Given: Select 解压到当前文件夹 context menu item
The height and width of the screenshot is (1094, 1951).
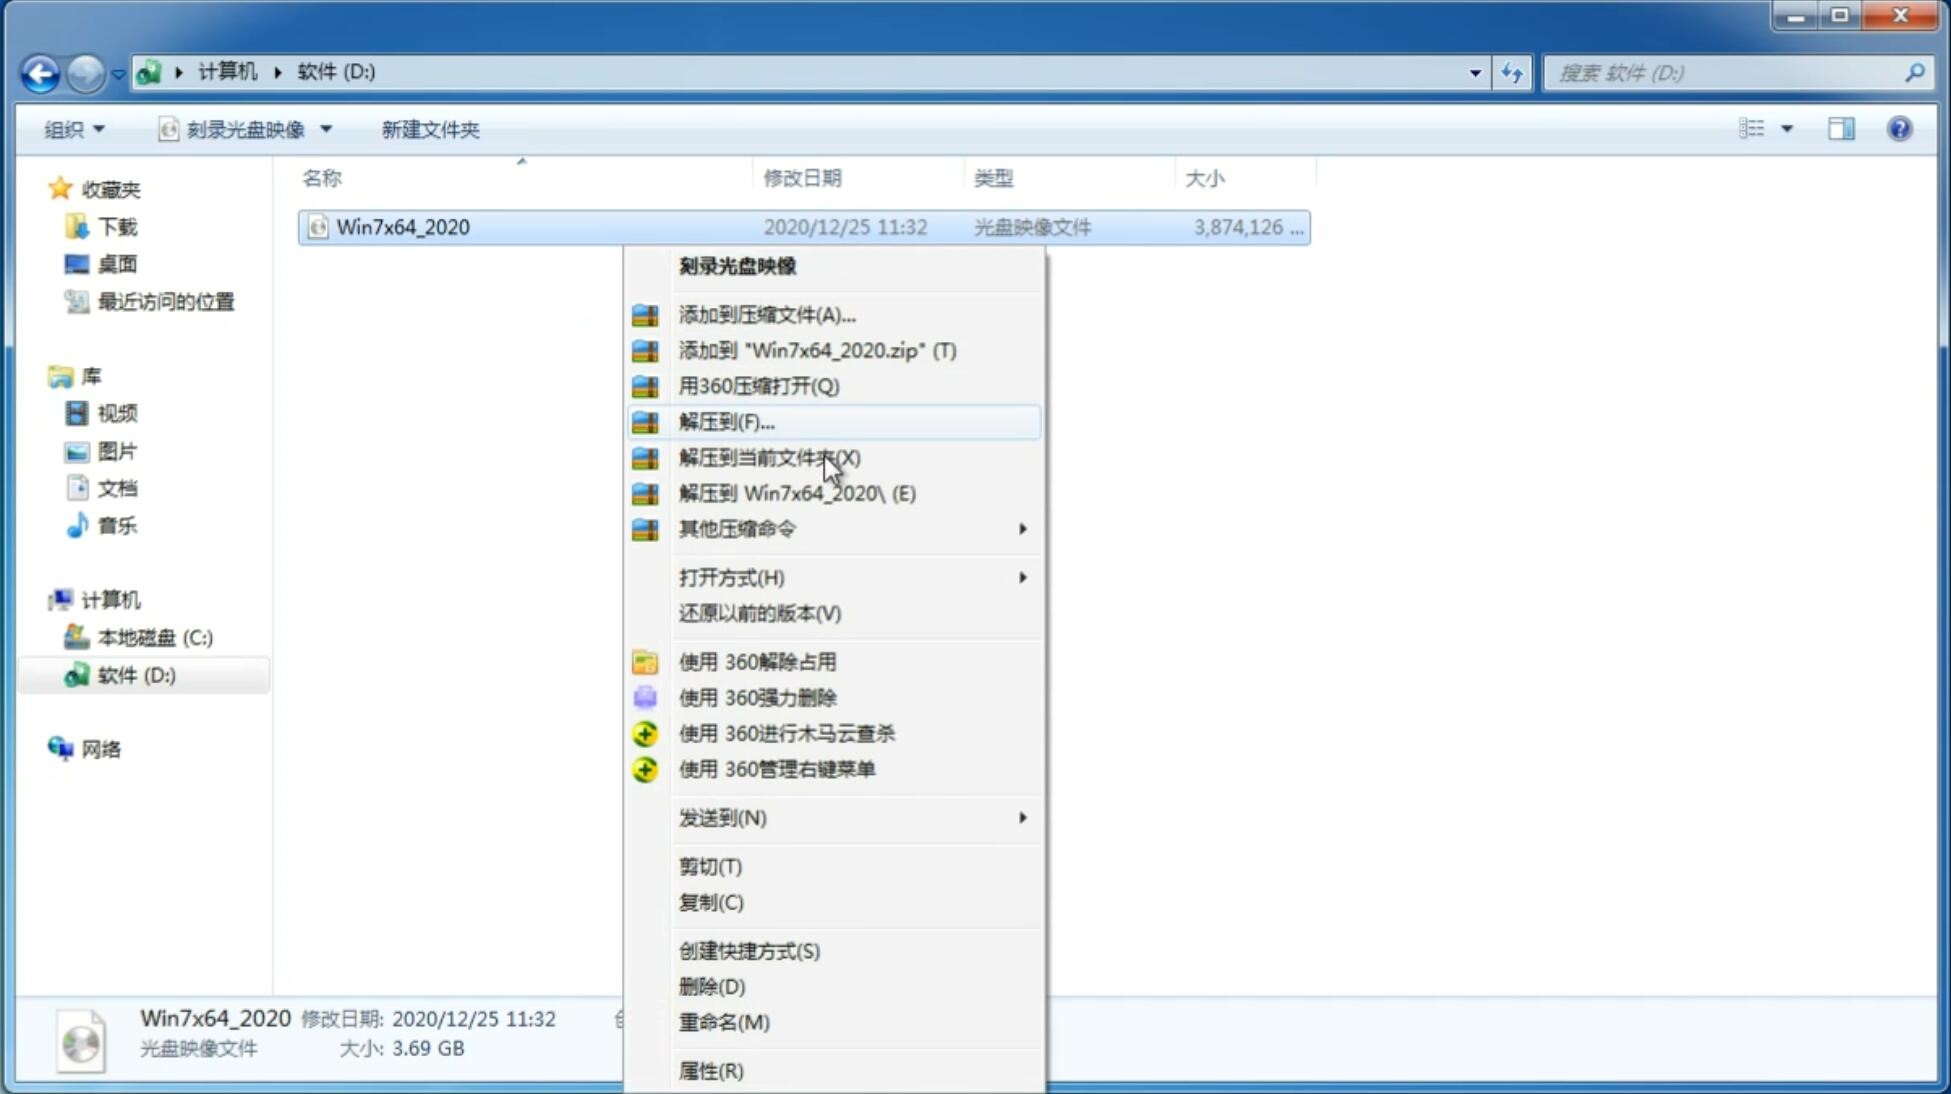Looking at the screenshot, I should coord(770,457).
